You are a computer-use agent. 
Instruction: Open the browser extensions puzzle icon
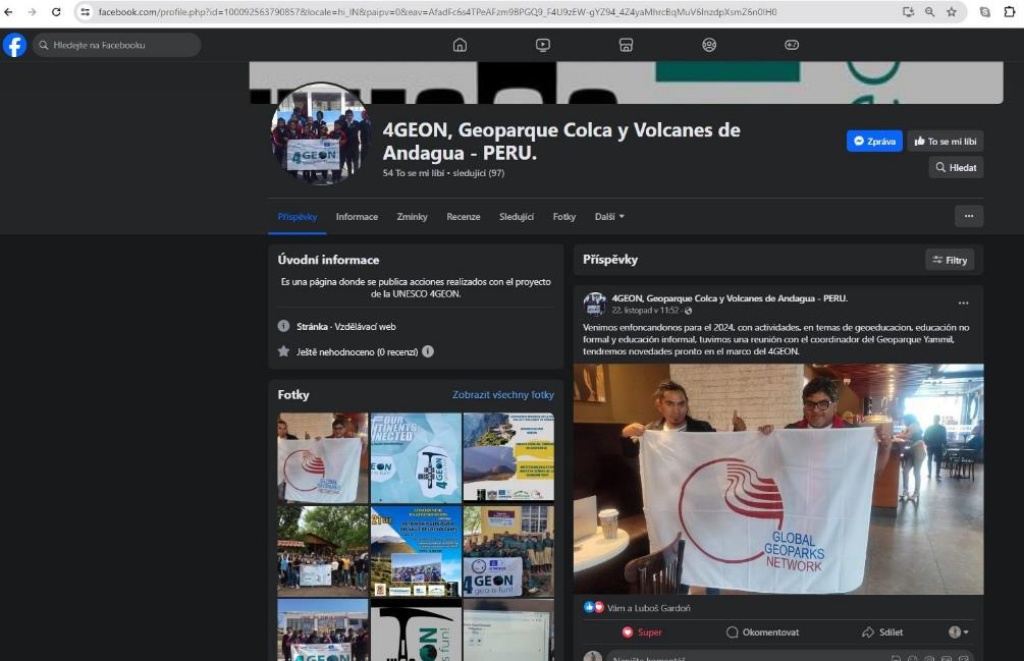(1009, 12)
